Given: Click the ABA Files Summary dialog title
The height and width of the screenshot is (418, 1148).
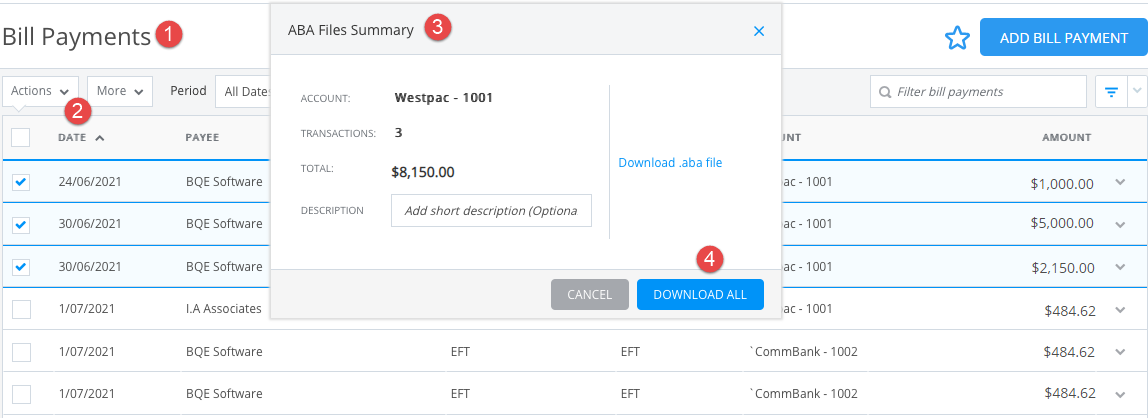Looking at the screenshot, I should click(x=351, y=30).
